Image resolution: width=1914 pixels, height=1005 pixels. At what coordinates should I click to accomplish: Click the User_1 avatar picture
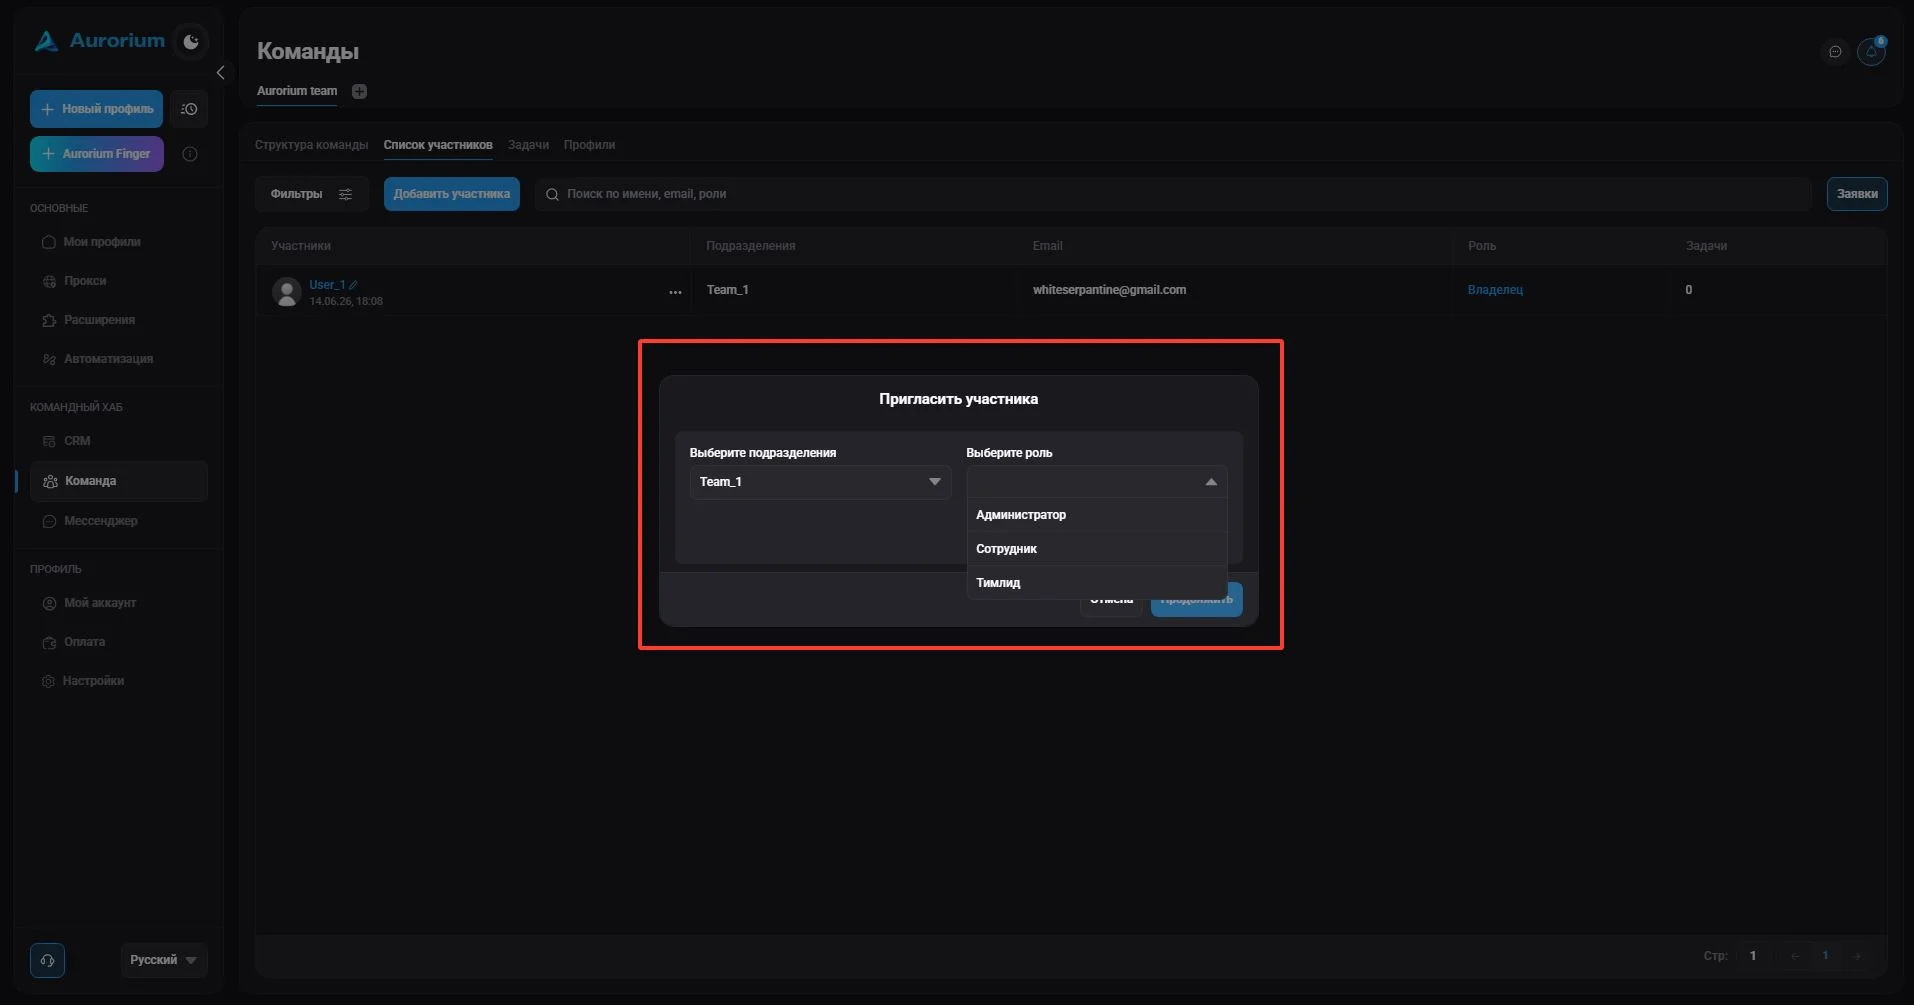pyautogui.click(x=287, y=292)
